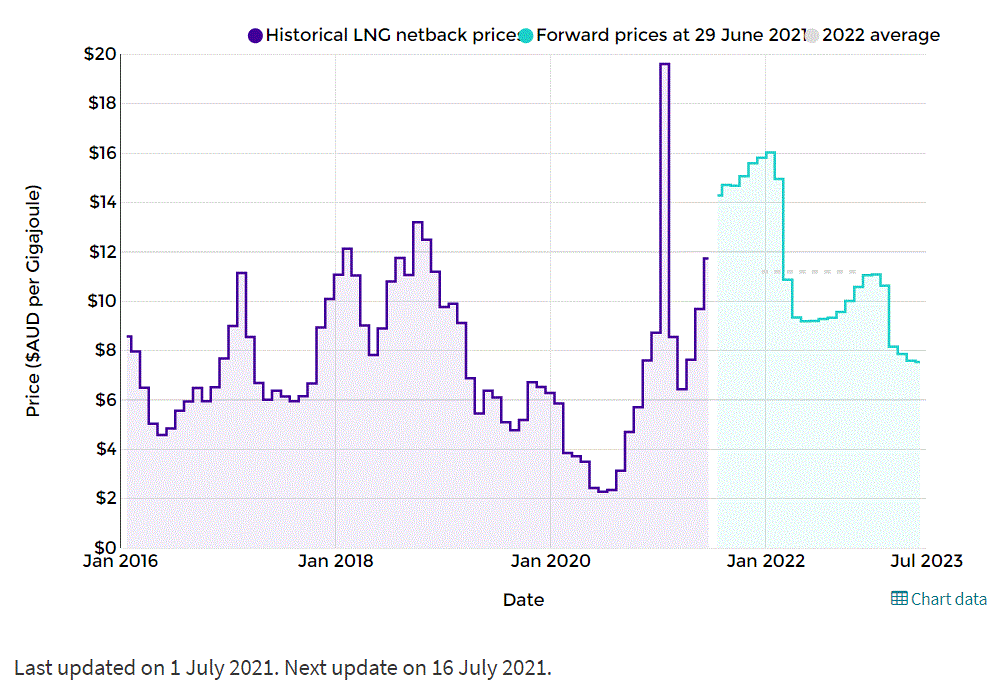Select the Jan 2022 x-axis label
1002x690 pixels.
click(765, 561)
